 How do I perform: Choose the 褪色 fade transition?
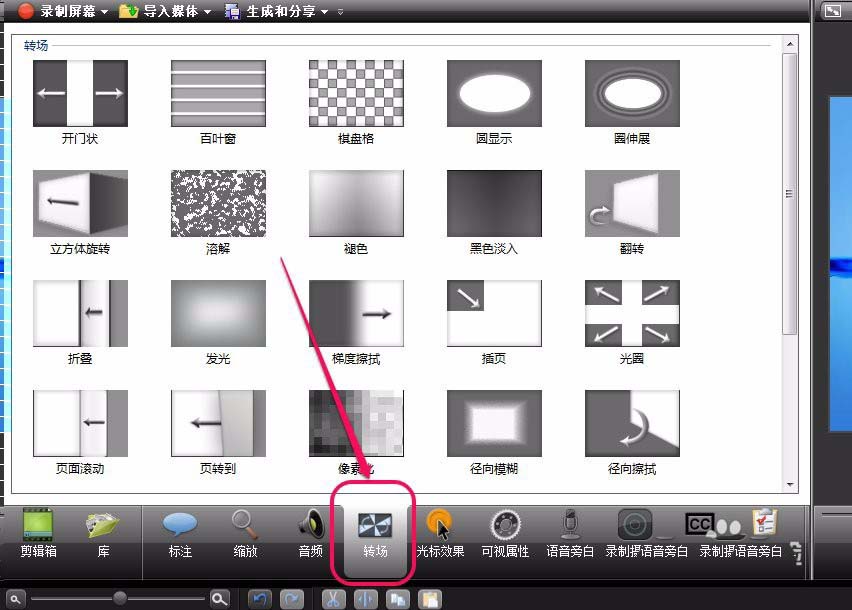pos(356,203)
